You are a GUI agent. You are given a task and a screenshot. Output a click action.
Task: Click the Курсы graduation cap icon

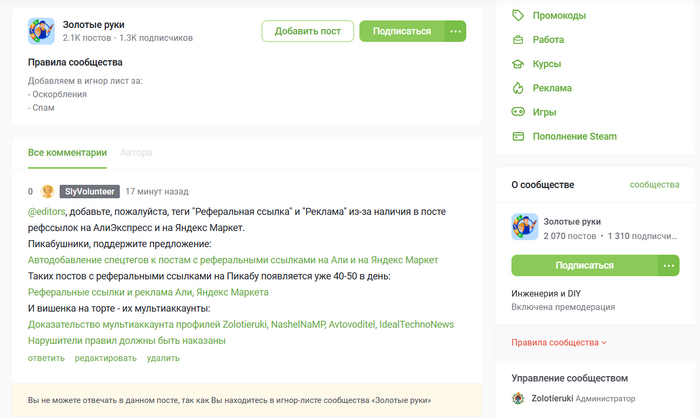tap(518, 64)
